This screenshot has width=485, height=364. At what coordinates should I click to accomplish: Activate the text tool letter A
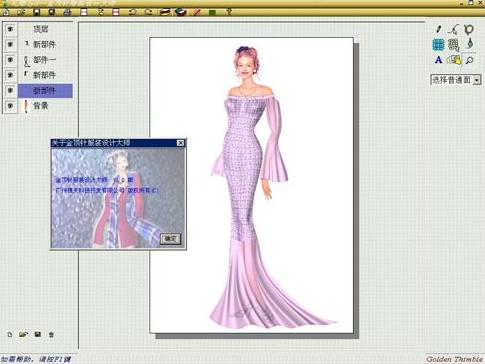click(x=438, y=60)
